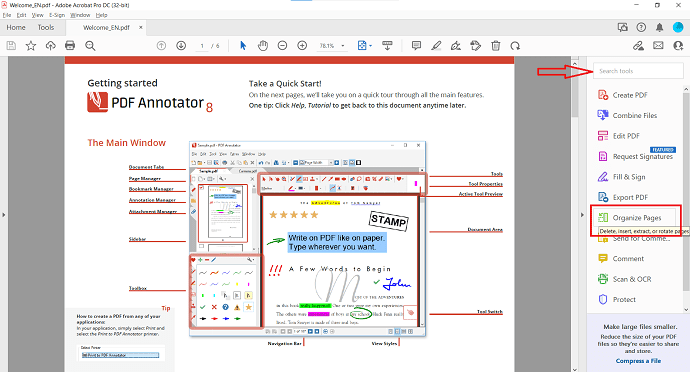Click the share link icon
The width and height of the screenshot is (690, 372).
639,46
